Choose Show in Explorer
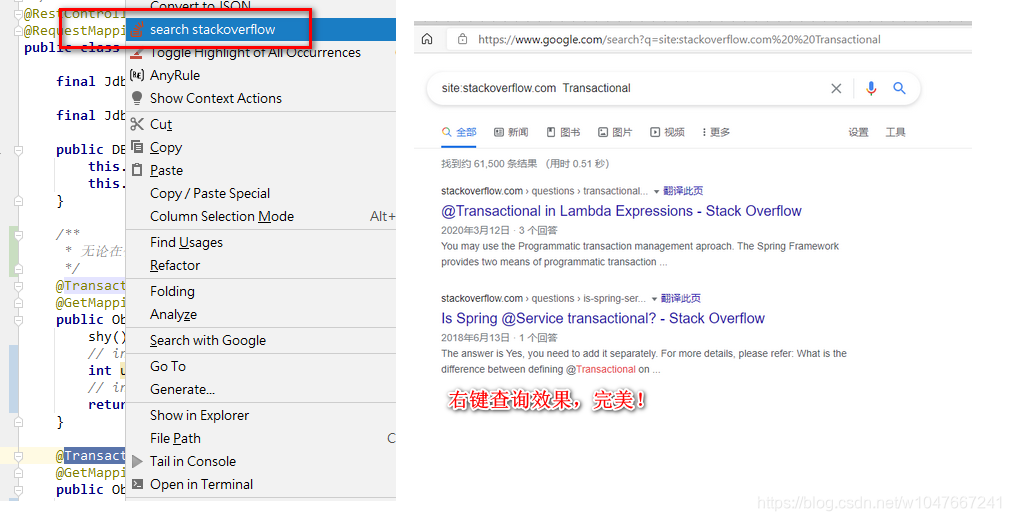Image resolution: width=1011 pixels, height=521 pixels. tap(199, 415)
